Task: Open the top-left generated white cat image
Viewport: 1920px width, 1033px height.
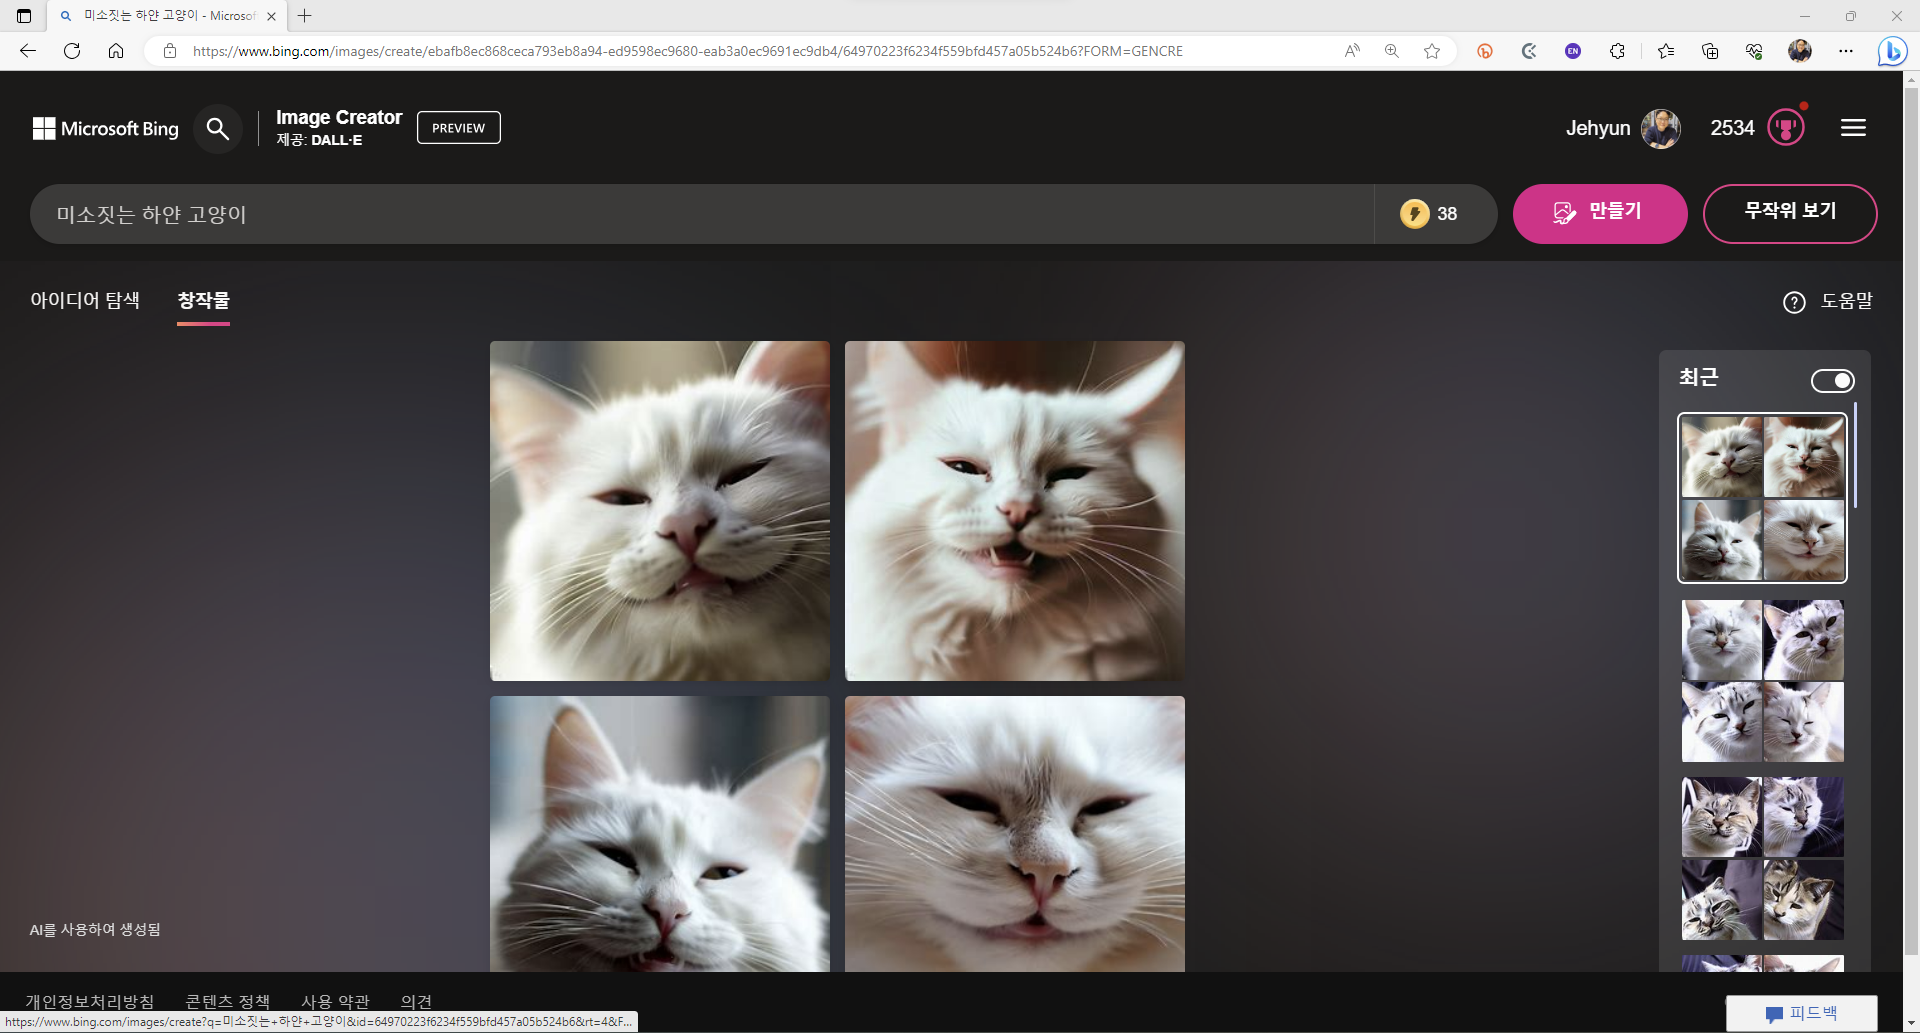Action: [x=660, y=511]
